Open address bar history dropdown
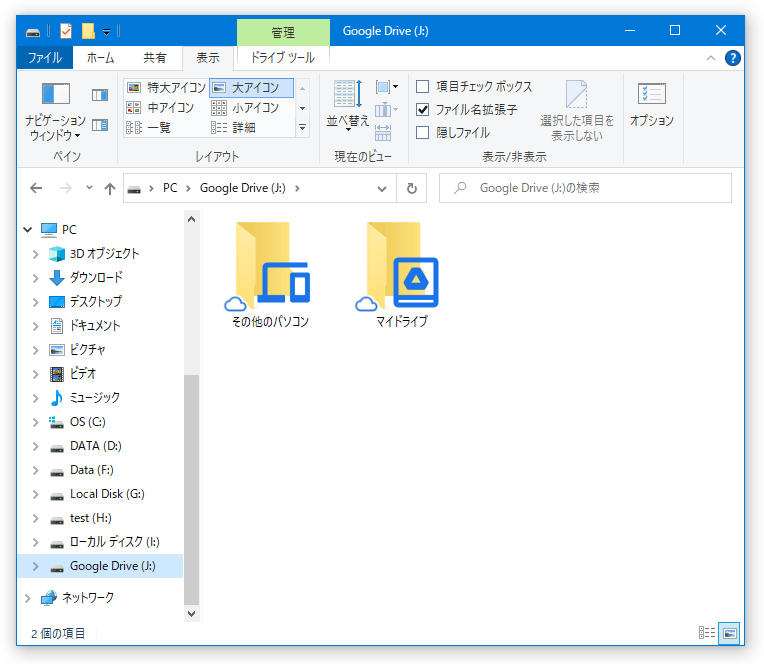The image size is (764, 664). click(382, 189)
